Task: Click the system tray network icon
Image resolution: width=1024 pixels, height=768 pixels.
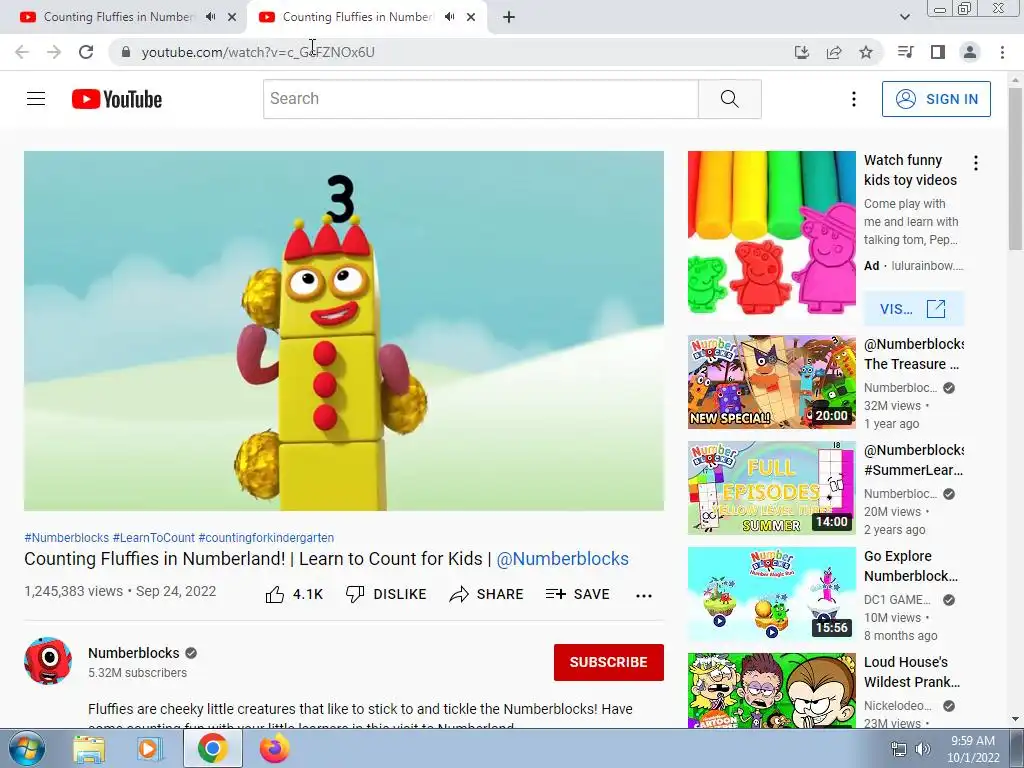Action: 899,749
